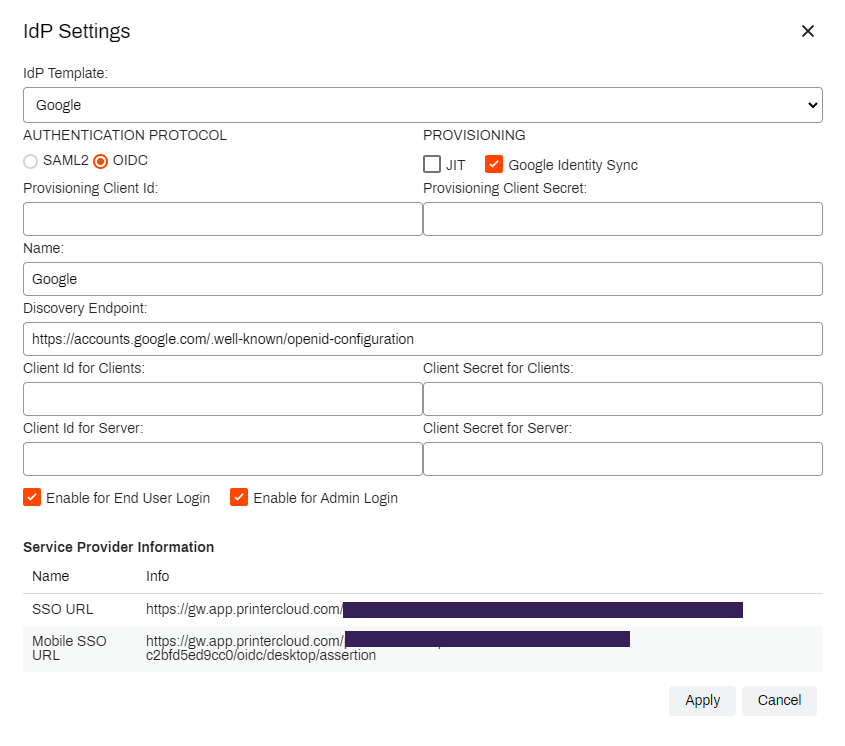Cancel the IdP settings changes
Image resolution: width=845 pixels, height=746 pixels.
pos(779,700)
